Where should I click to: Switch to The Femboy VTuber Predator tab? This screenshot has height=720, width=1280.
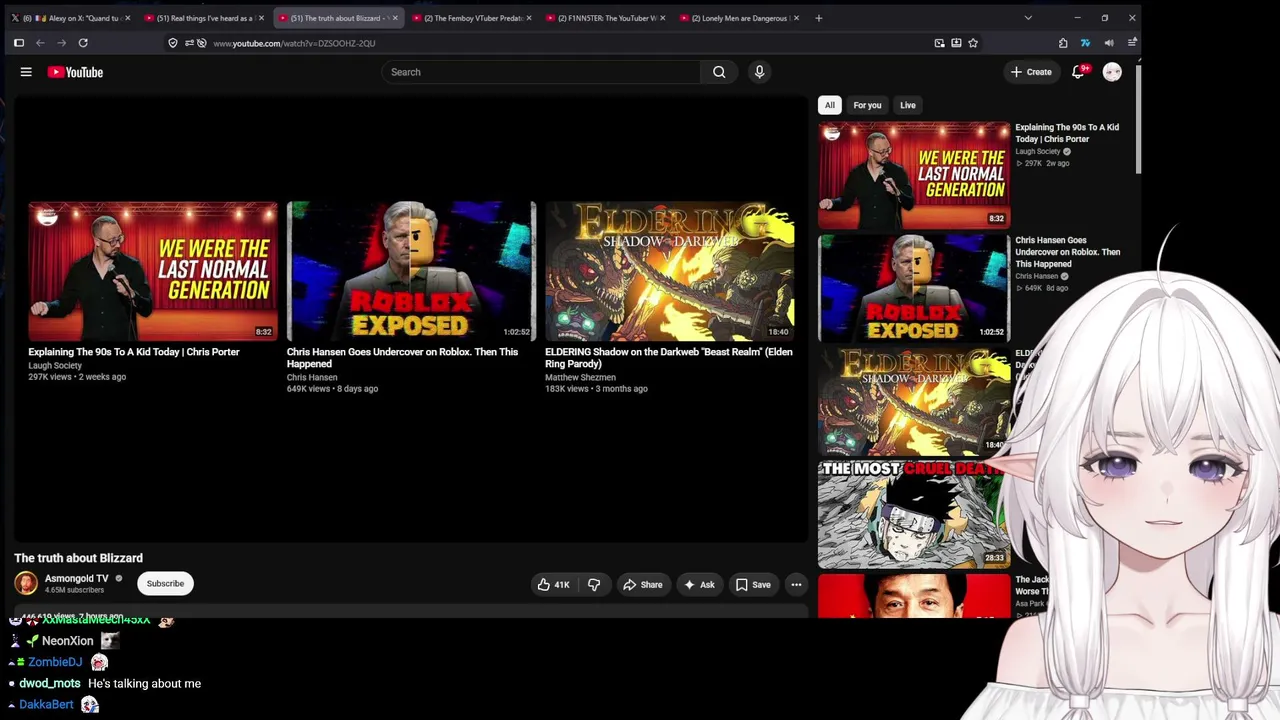(471, 18)
